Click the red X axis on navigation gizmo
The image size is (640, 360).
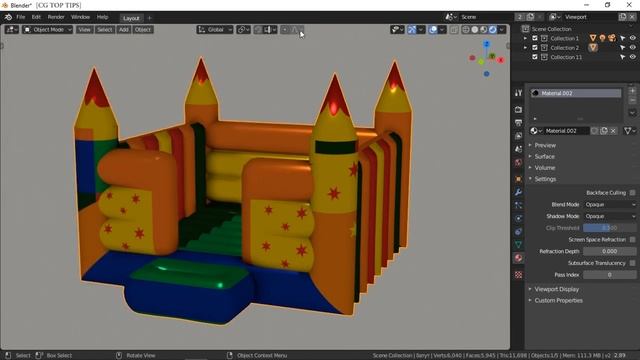pos(501,60)
